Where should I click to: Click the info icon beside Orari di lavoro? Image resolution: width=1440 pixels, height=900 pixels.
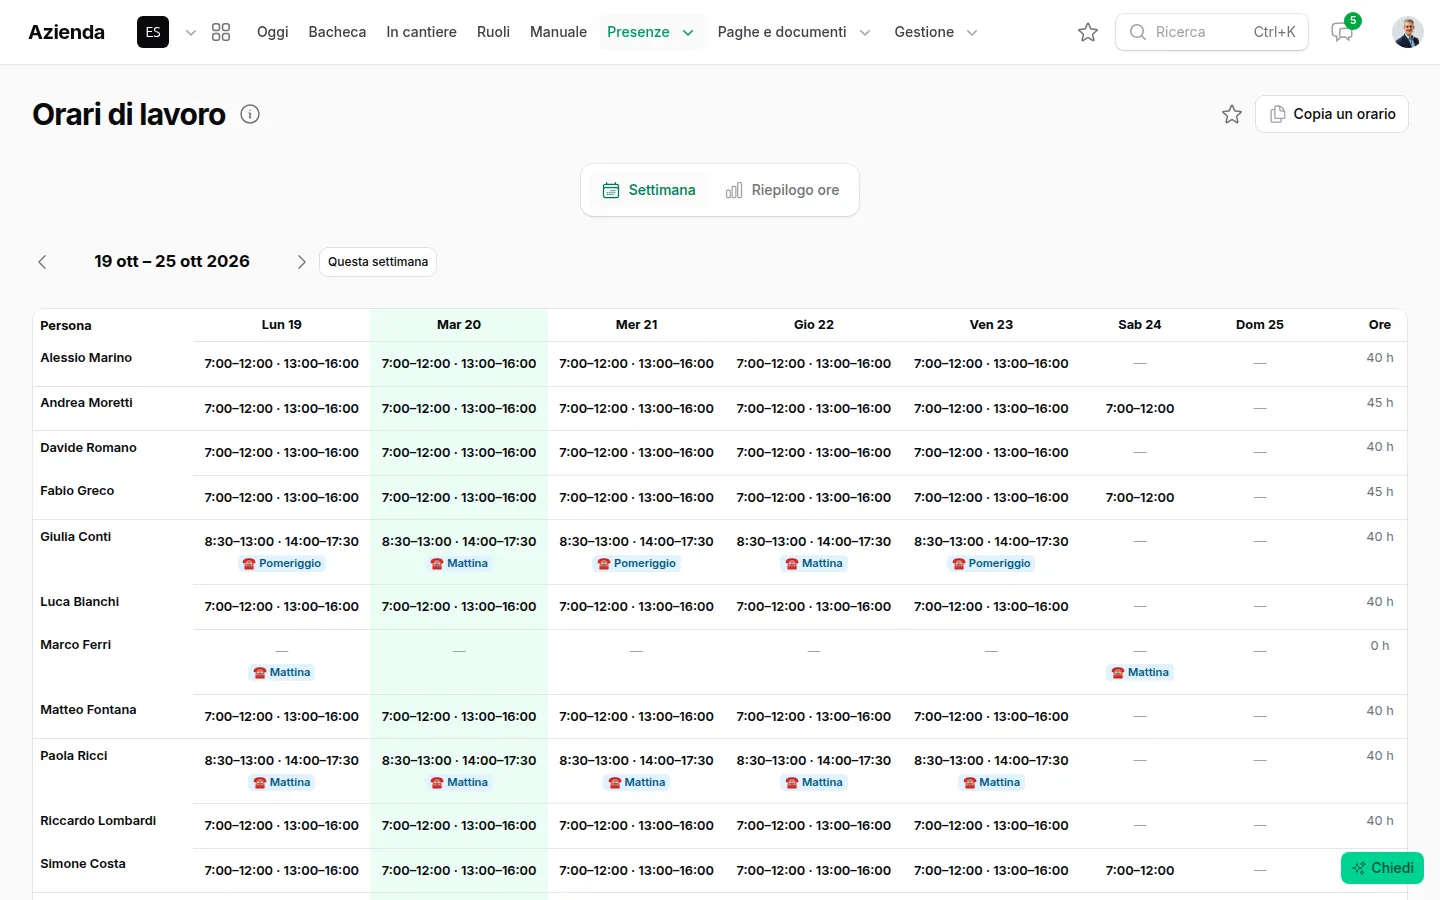click(250, 114)
